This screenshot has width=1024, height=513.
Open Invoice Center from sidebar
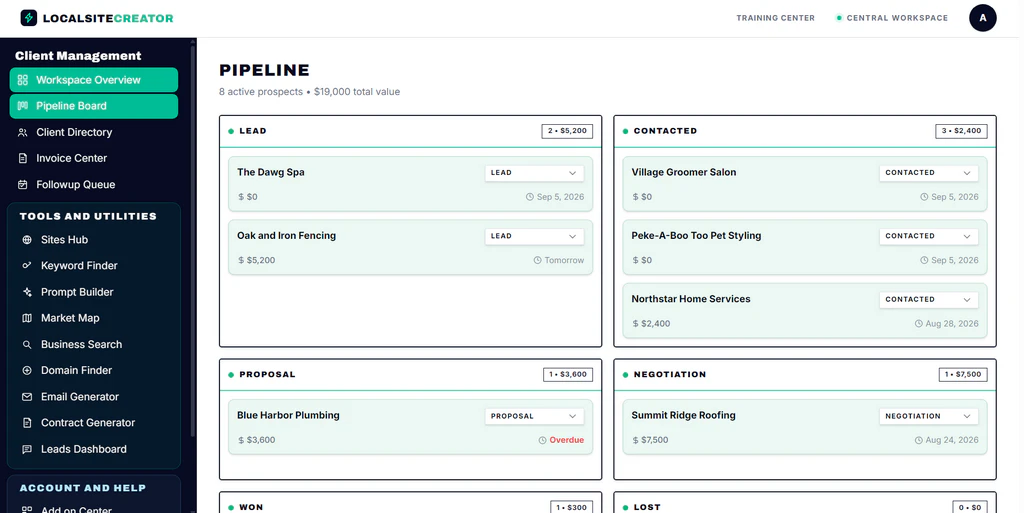93,159
